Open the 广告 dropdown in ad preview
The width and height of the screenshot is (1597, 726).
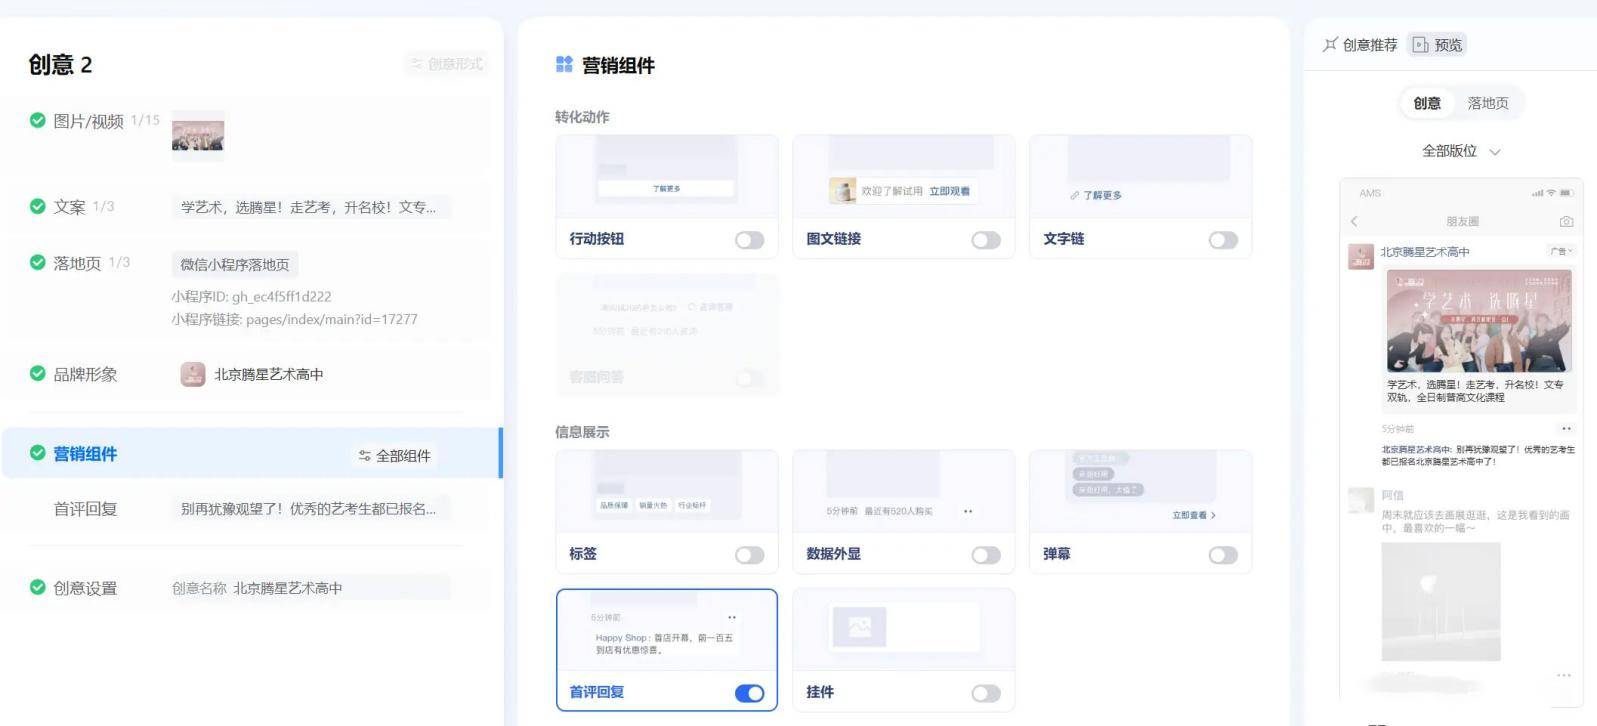1561,252
